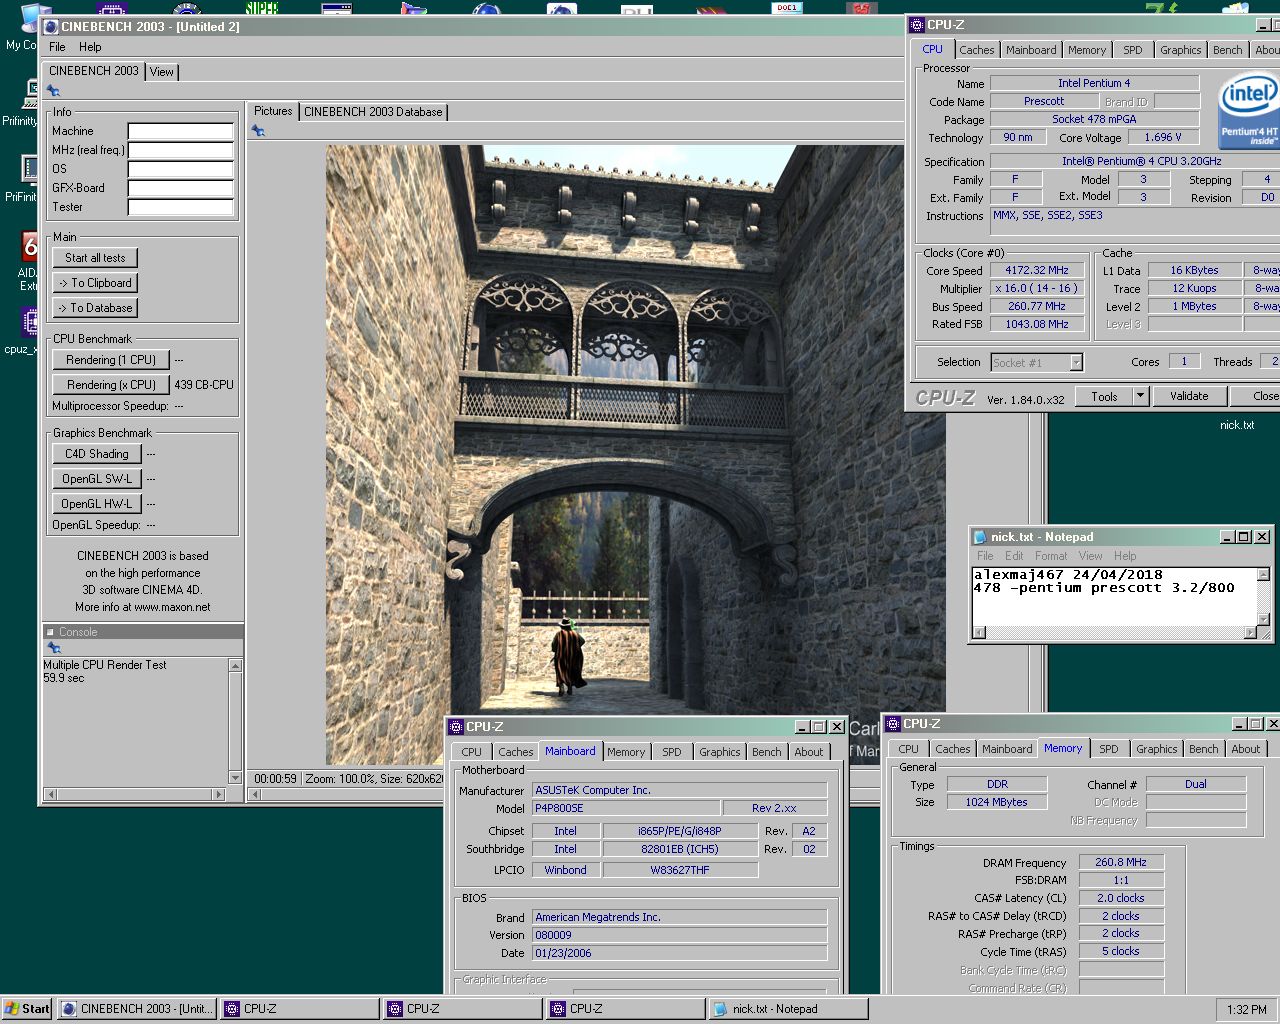Open CPU tab in Mainboard CPU-Z window
This screenshot has height=1024, width=1280.
click(471, 752)
